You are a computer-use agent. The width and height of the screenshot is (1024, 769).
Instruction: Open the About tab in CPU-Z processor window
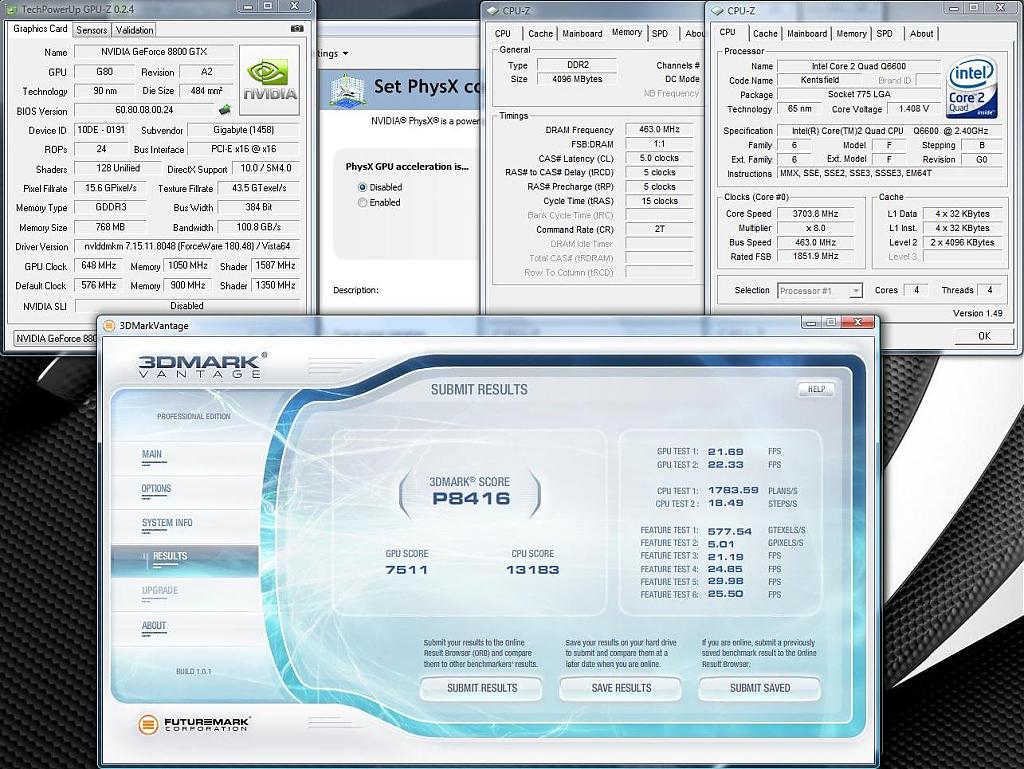921,34
